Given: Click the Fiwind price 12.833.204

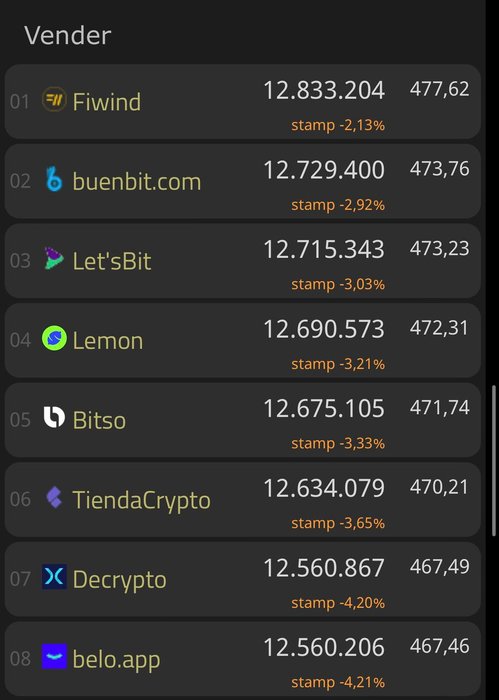Looking at the screenshot, I should coord(324,90).
